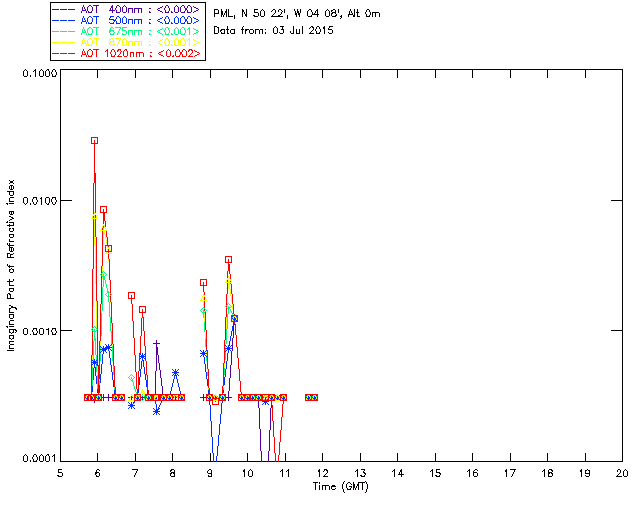
Task: Click the 0.0010 y-axis label
Action: click(x=39, y=331)
